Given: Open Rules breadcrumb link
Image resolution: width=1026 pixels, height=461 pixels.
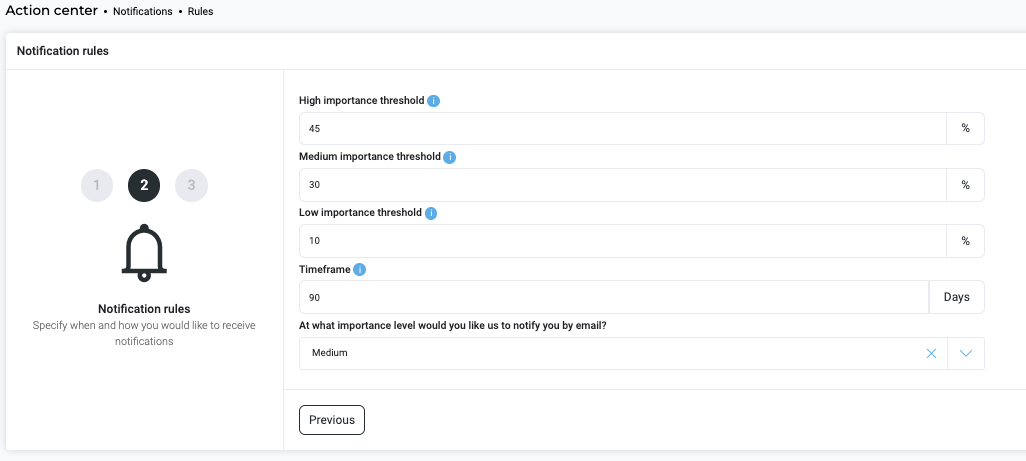Looking at the screenshot, I should pyautogui.click(x=200, y=12).
